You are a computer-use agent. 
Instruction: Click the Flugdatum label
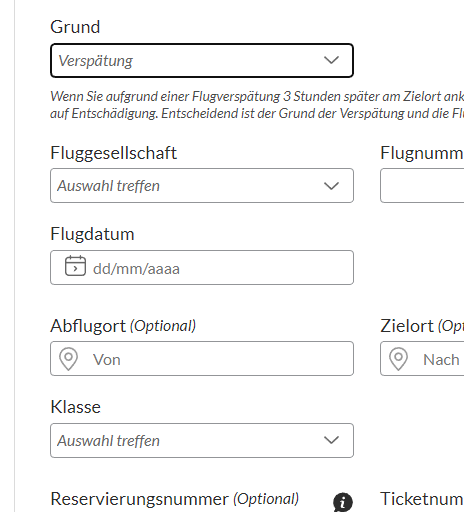pyautogui.click(x=92, y=234)
